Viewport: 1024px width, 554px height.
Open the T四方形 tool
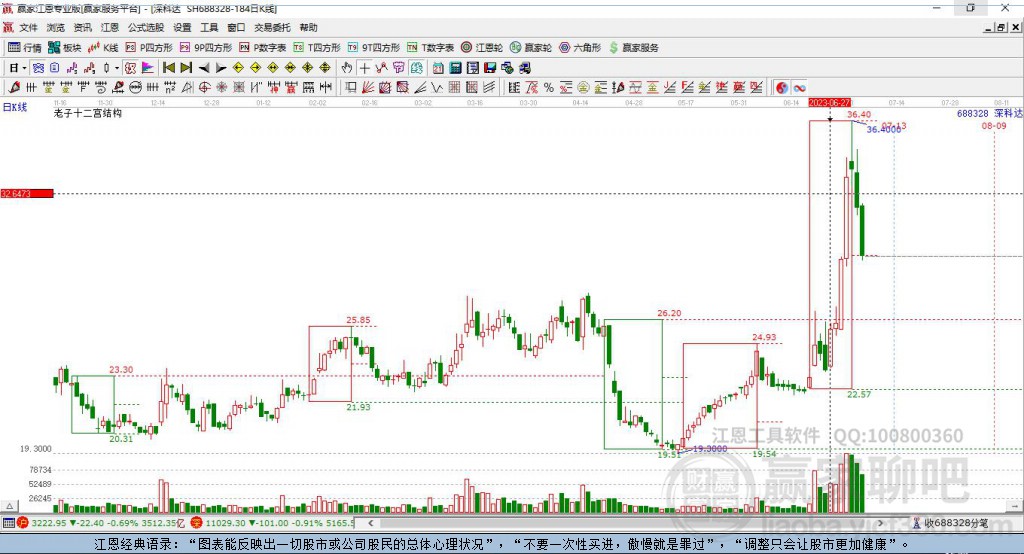(x=317, y=48)
